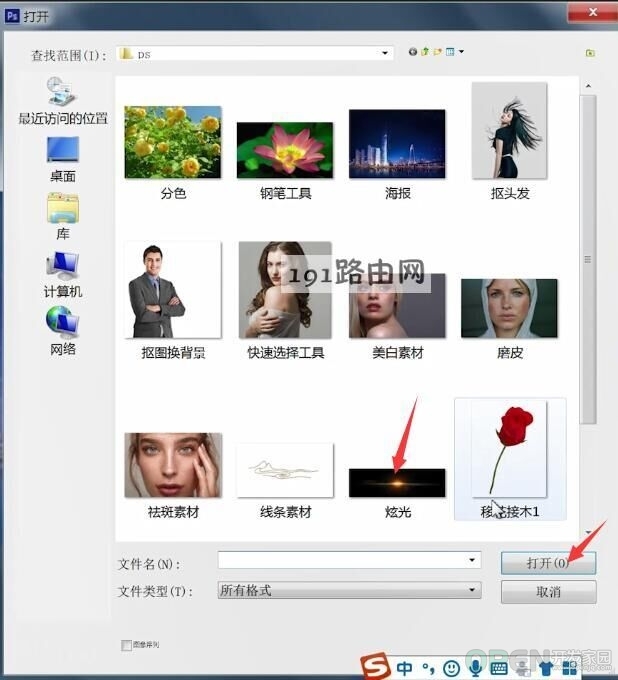618x680 pixels.
Task: Go back using the round back icon
Action: coord(412,52)
